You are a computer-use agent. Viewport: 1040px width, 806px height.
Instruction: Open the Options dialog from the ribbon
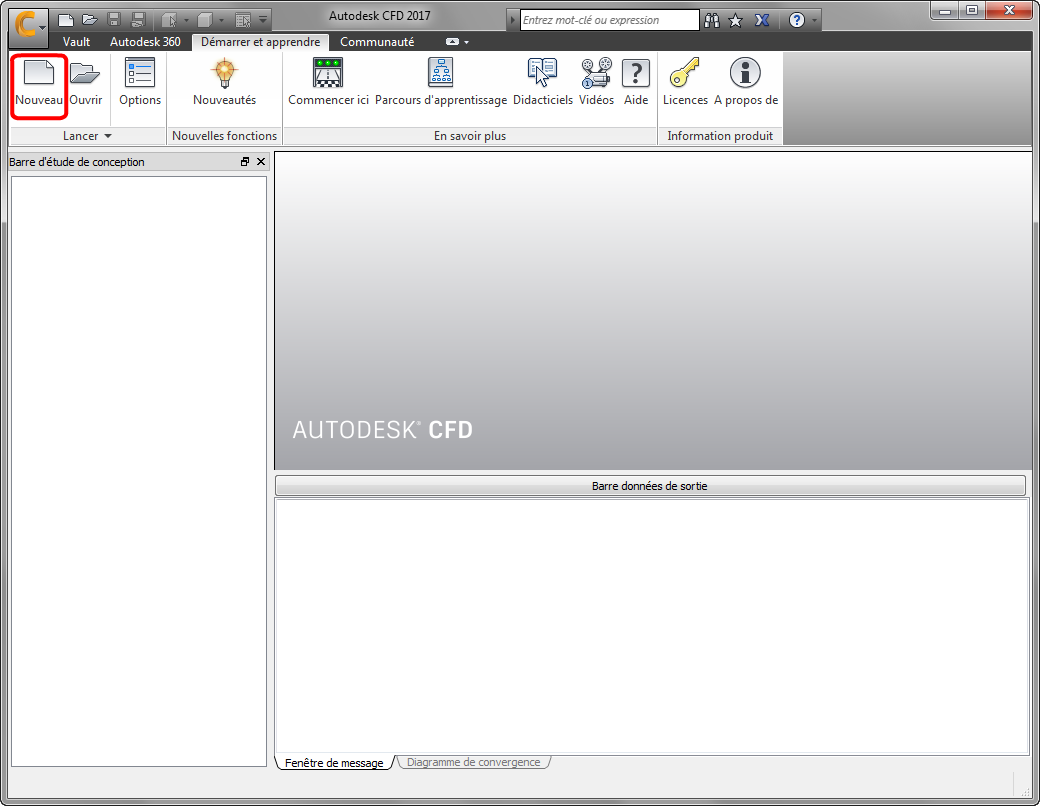pos(140,82)
